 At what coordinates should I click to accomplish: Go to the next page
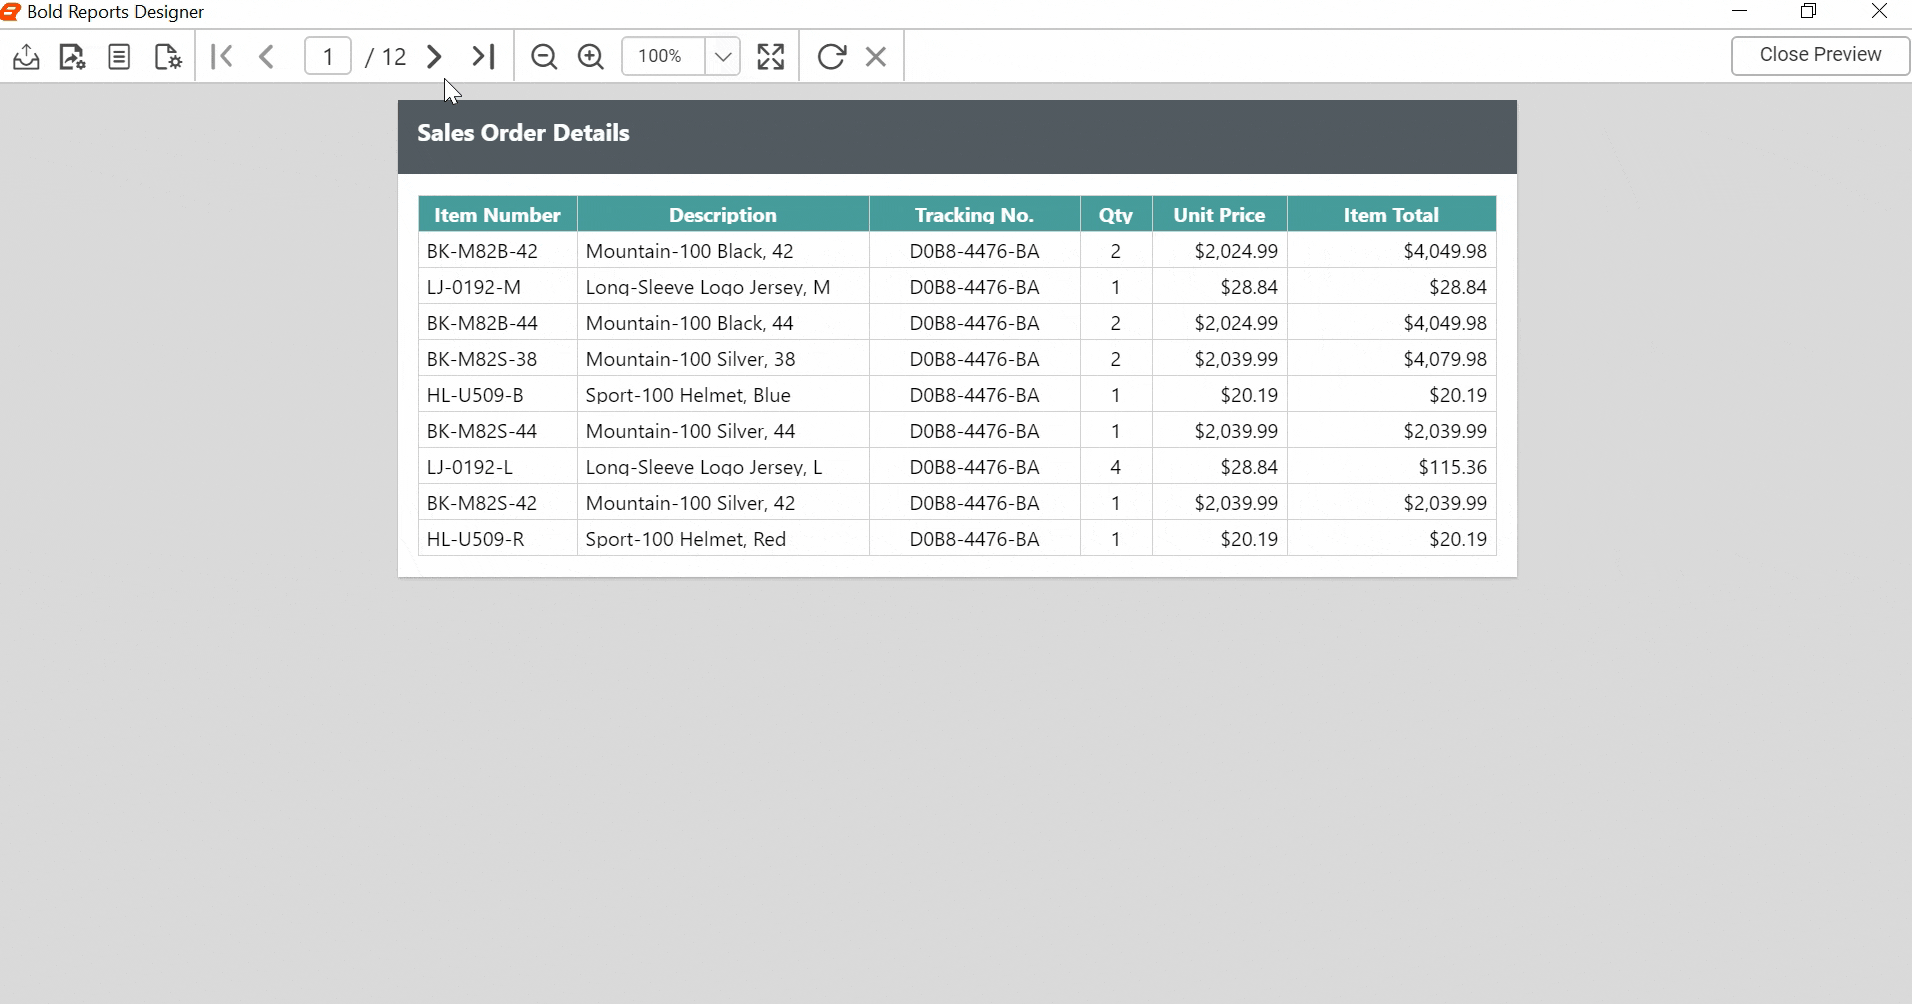(x=432, y=56)
